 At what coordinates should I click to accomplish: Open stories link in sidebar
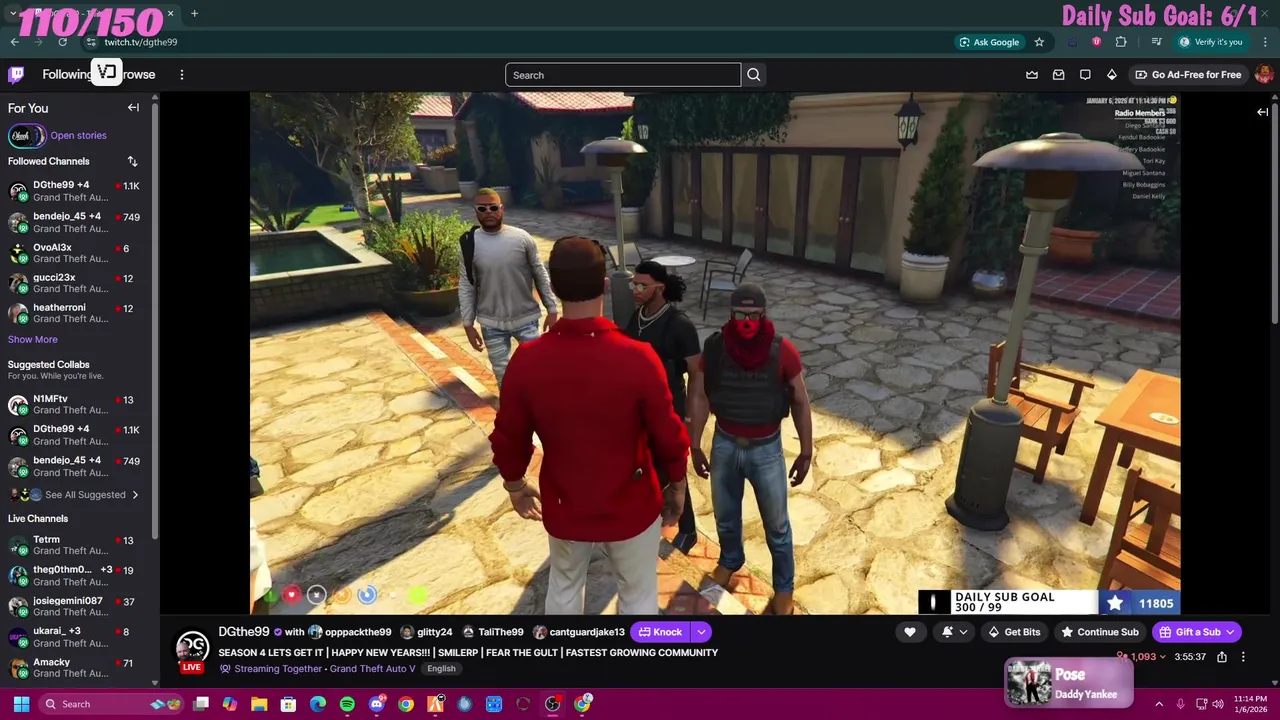(x=78, y=136)
